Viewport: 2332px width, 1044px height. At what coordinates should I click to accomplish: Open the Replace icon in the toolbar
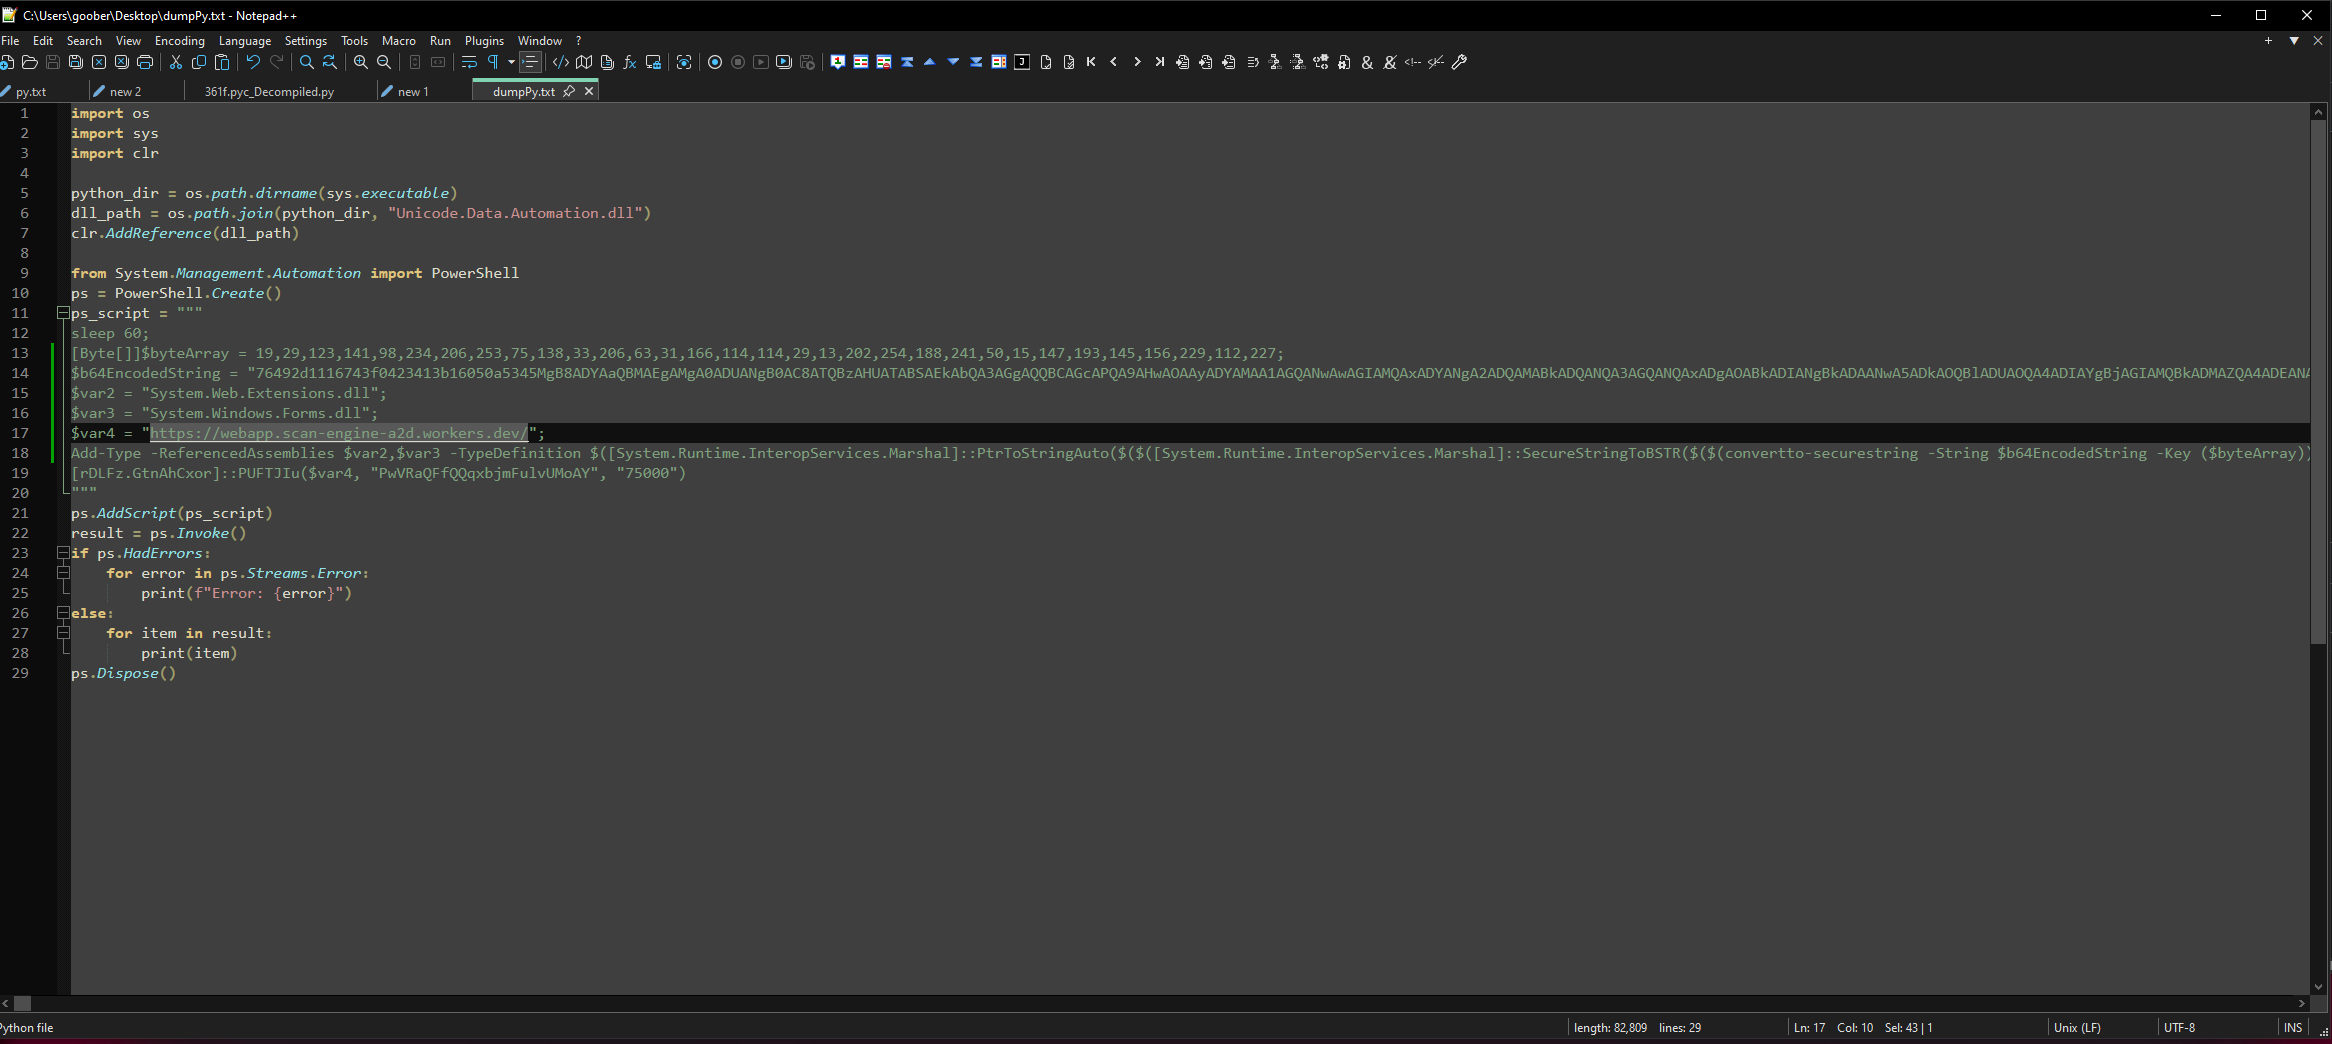(330, 62)
